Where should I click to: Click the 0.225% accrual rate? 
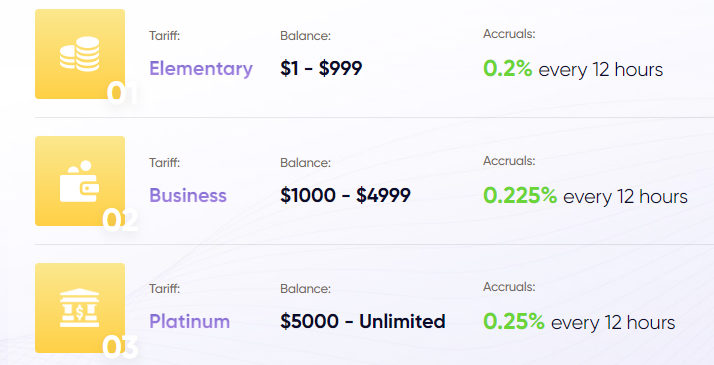520,196
